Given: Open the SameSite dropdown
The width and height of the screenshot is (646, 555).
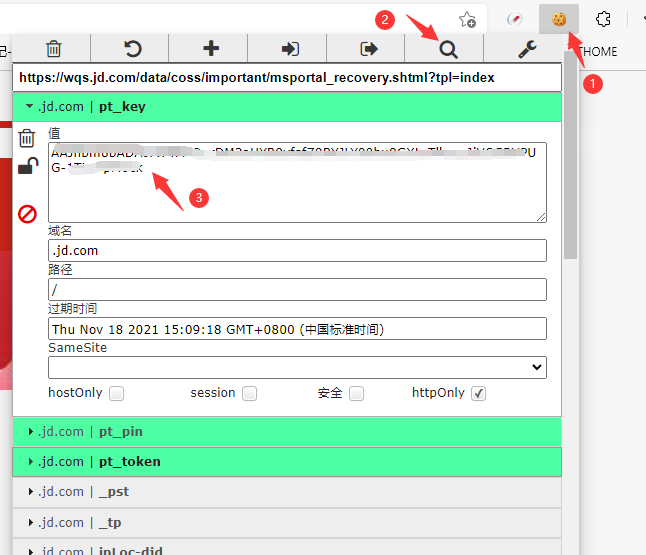Looking at the screenshot, I should (297, 367).
